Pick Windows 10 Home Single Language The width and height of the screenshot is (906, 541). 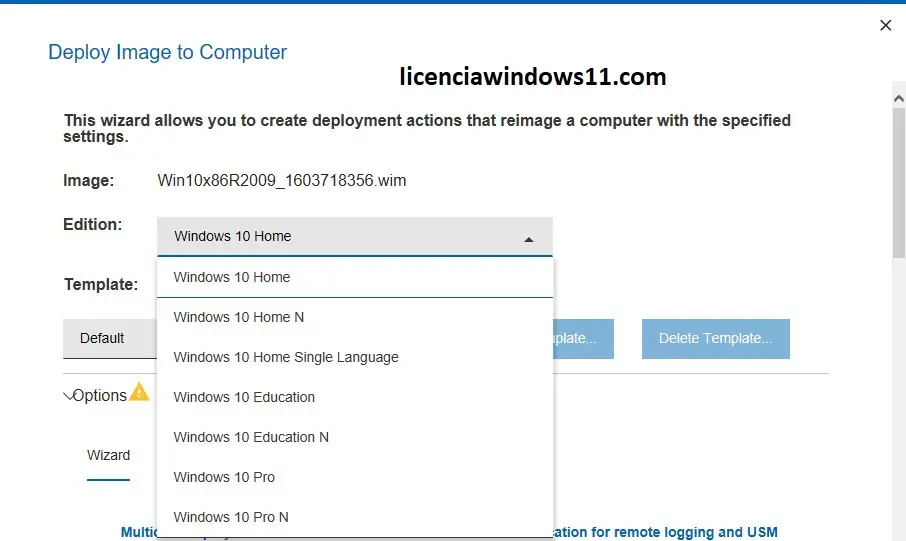tap(355, 357)
